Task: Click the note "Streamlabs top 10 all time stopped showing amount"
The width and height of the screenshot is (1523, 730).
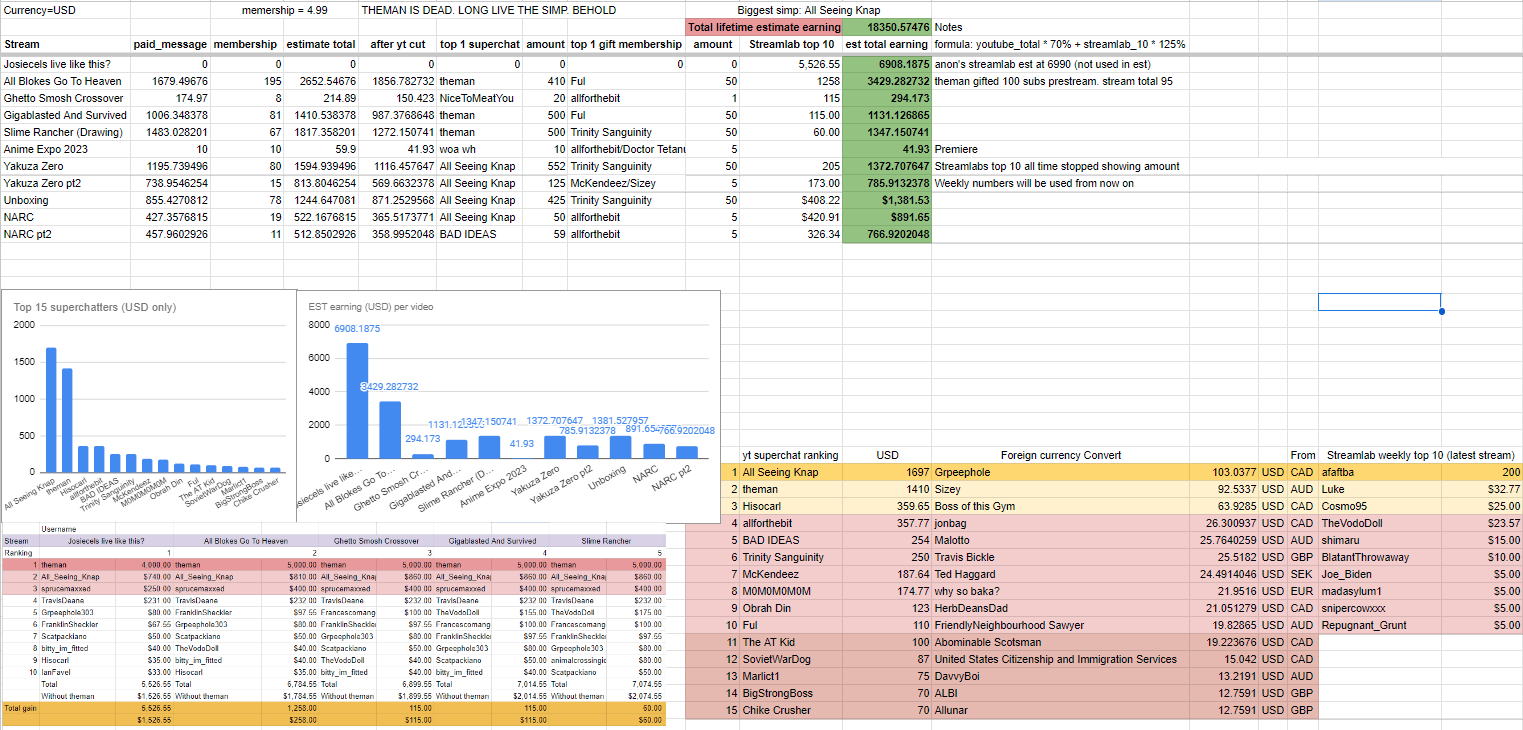Action: coord(1057,166)
